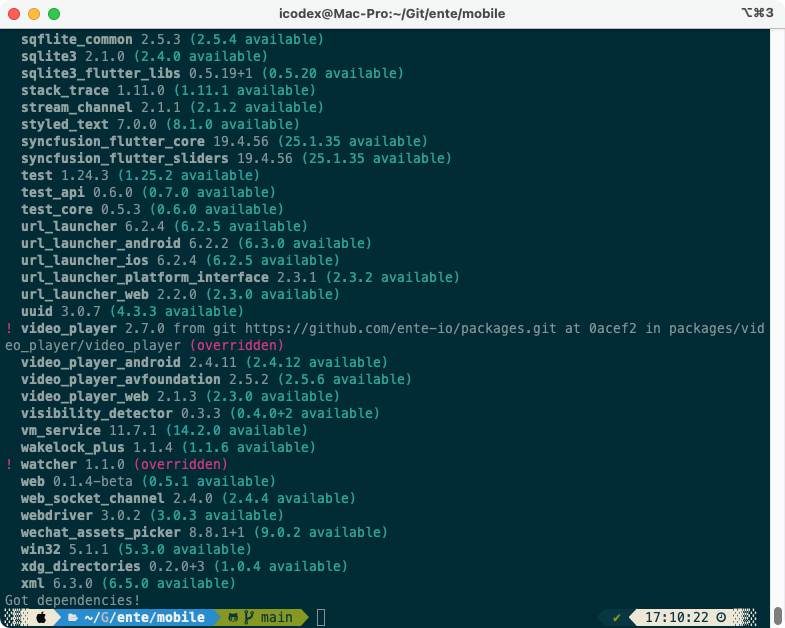Click the green checkmark status icon
The image size is (785, 628).
coord(617,617)
